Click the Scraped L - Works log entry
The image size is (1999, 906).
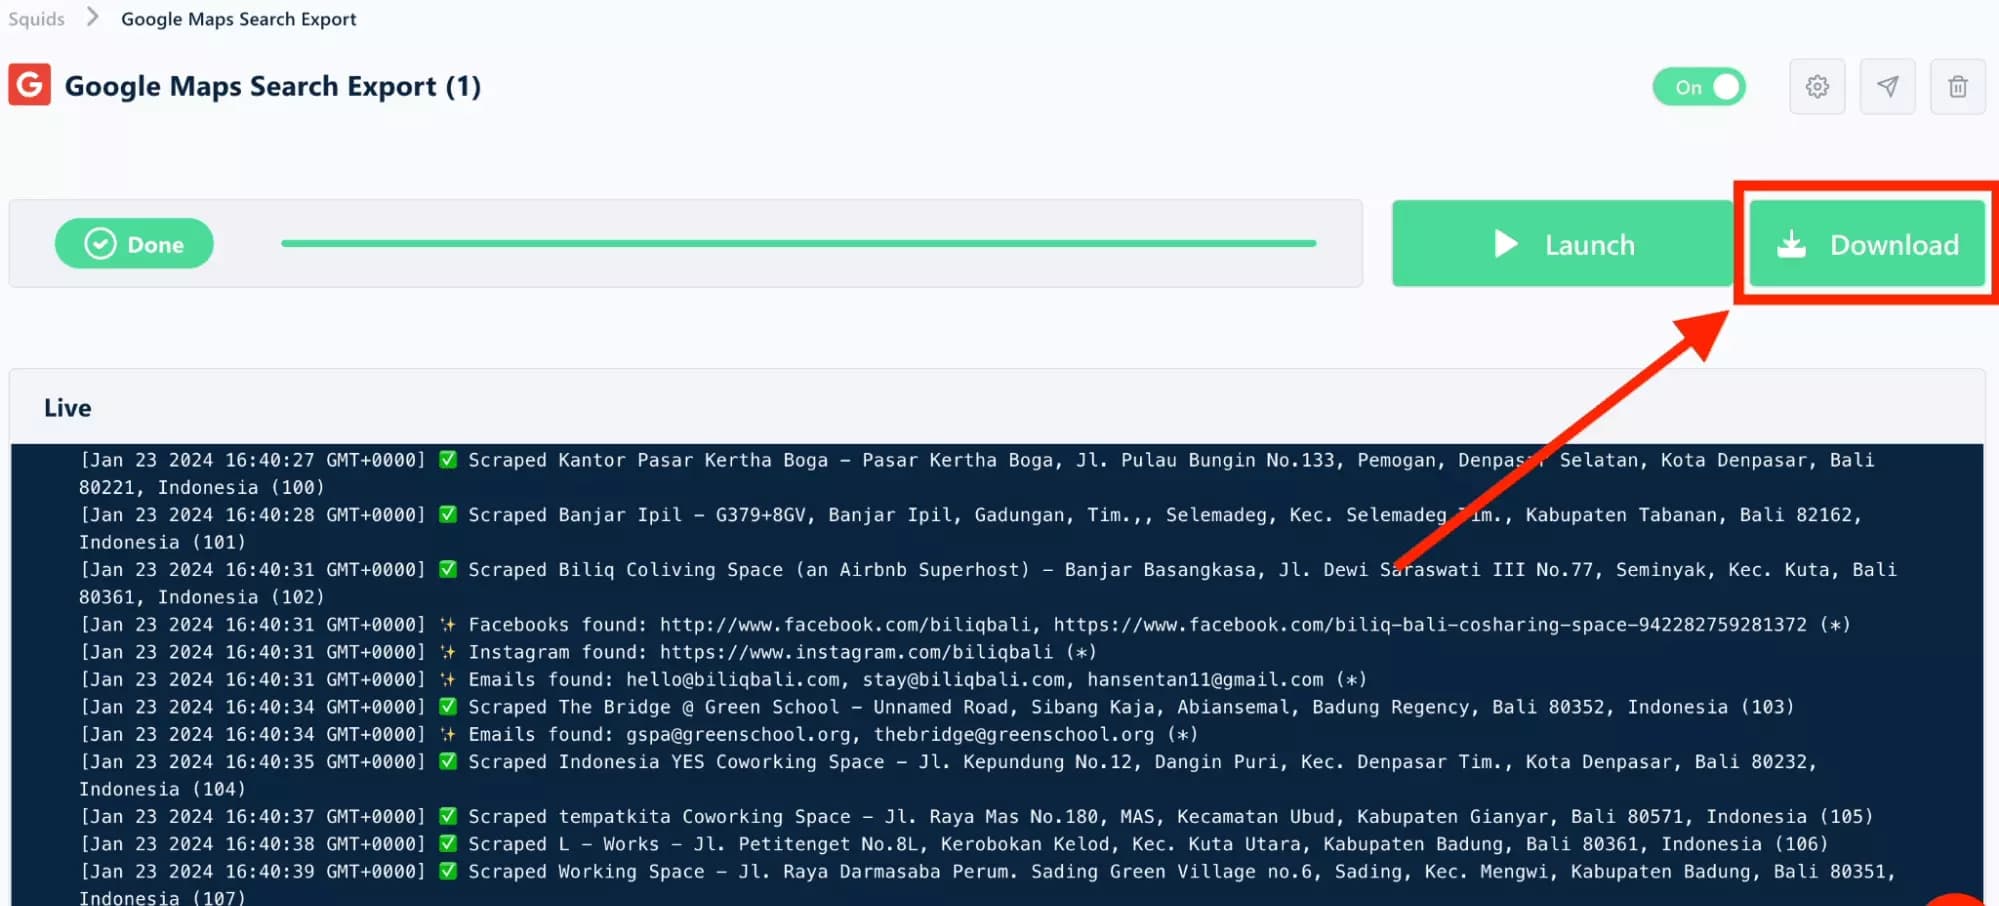click(954, 844)
